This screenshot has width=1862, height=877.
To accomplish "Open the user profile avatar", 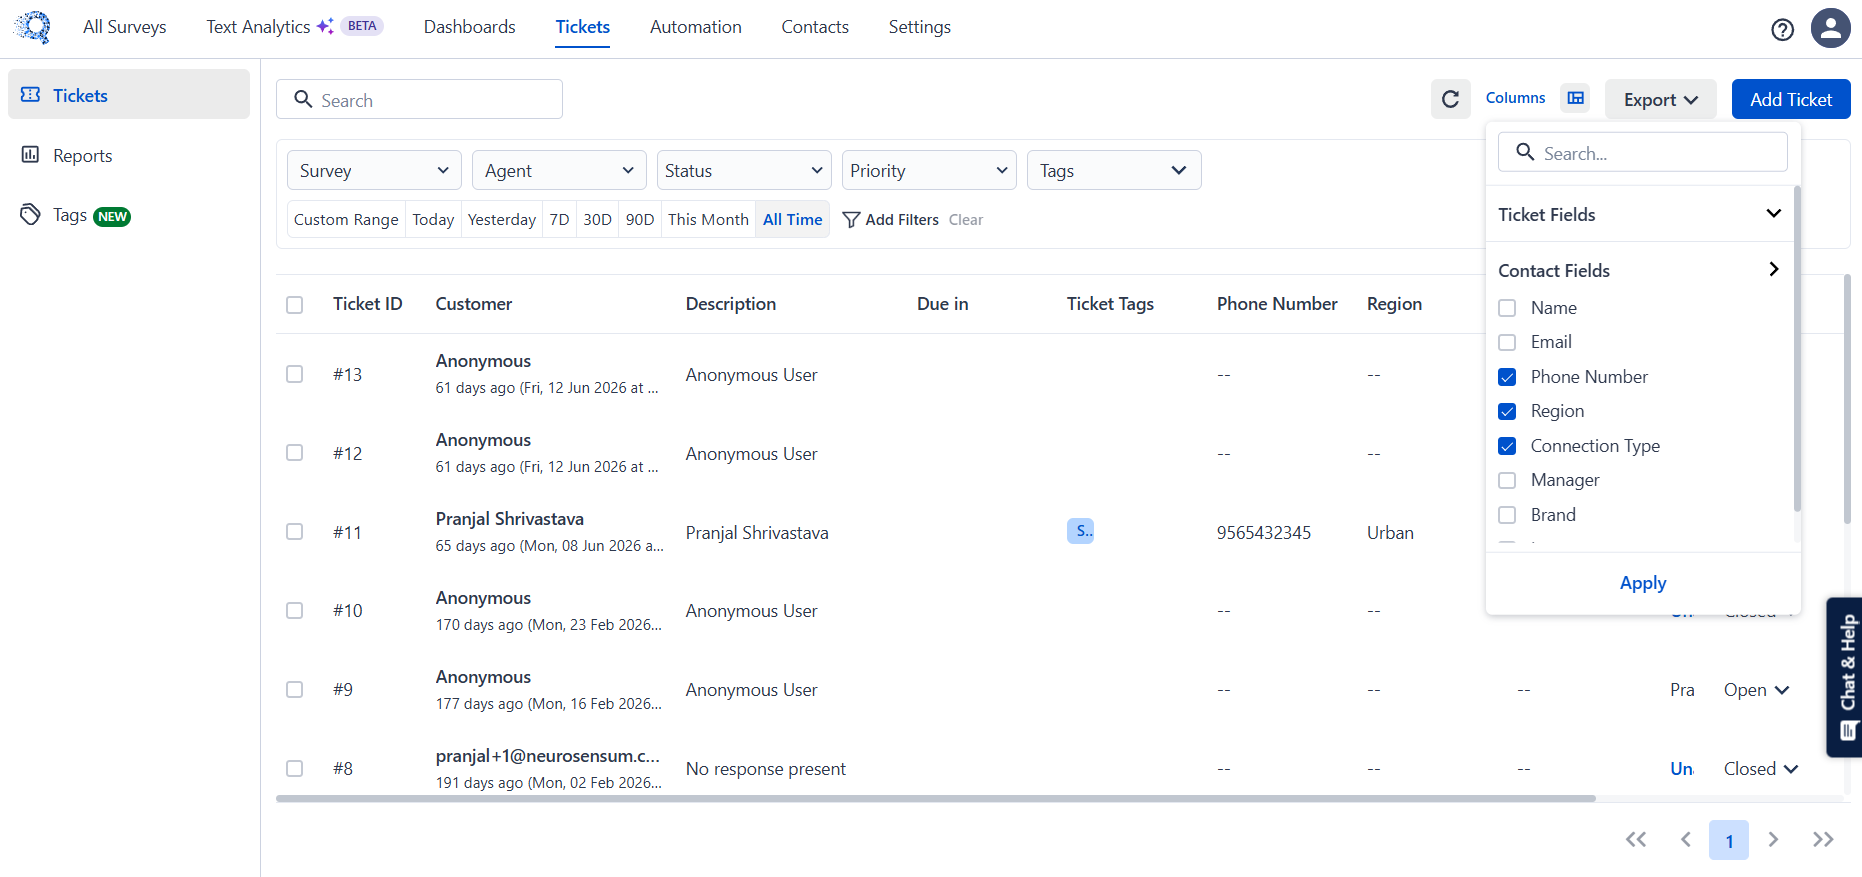I will pos(1831,28).
